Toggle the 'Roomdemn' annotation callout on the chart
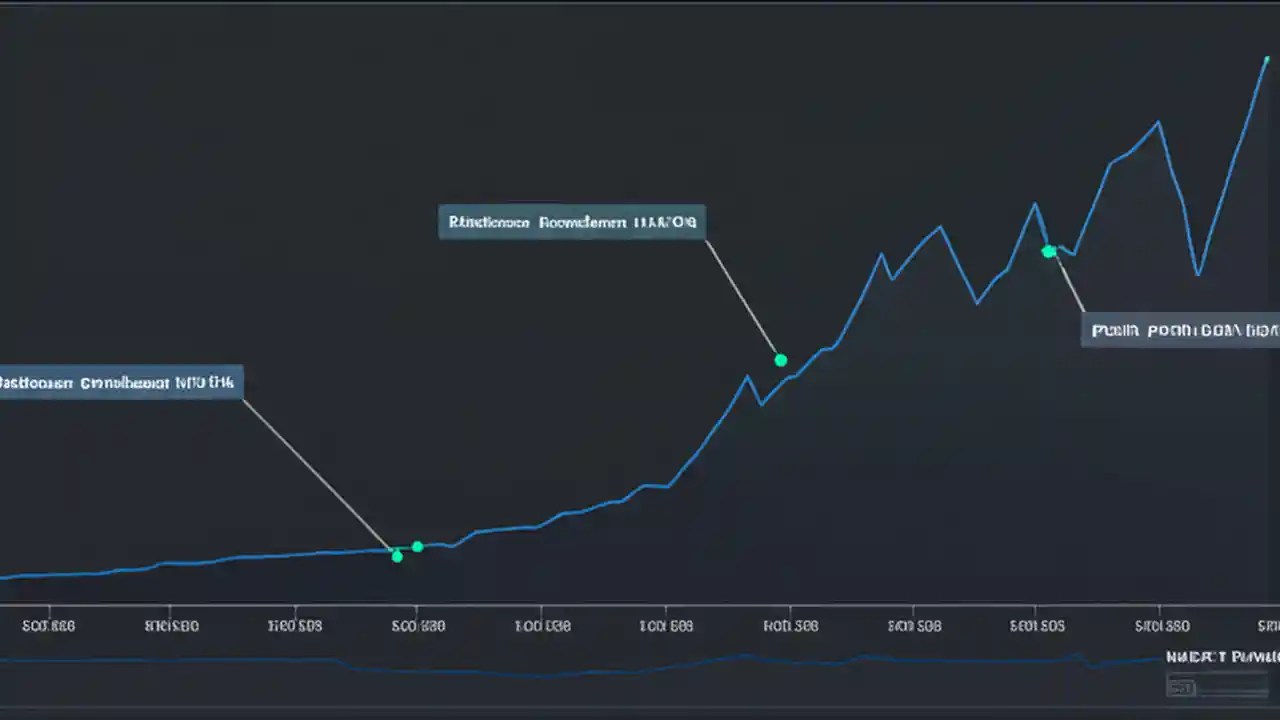Viewport: 1280px width, 720px height. pyautogui.click(x=571, y=222)
